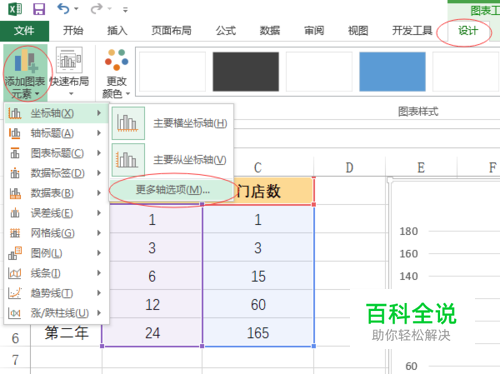
Task: Switch to the 开发工具 tab
Action: click(x=412, y=31)
